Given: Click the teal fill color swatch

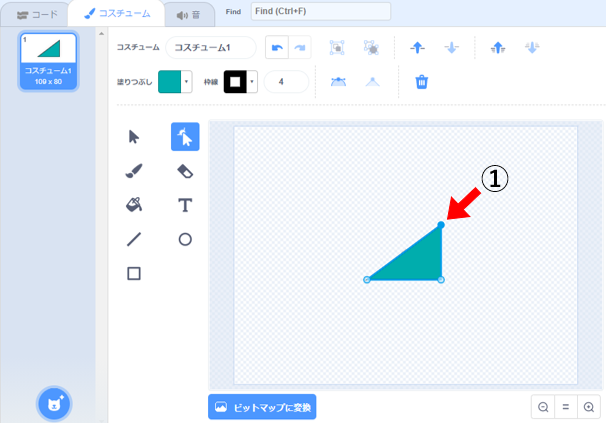Looking at the screenshot, I should pyautogui.click(x=169, y=82).
